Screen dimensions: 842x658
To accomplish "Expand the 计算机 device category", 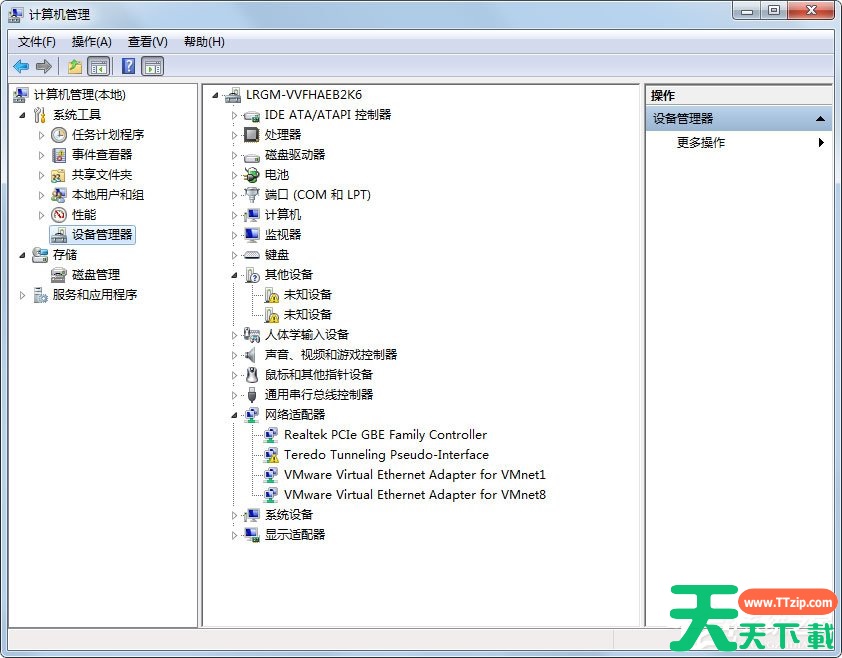I will [234, 215].
